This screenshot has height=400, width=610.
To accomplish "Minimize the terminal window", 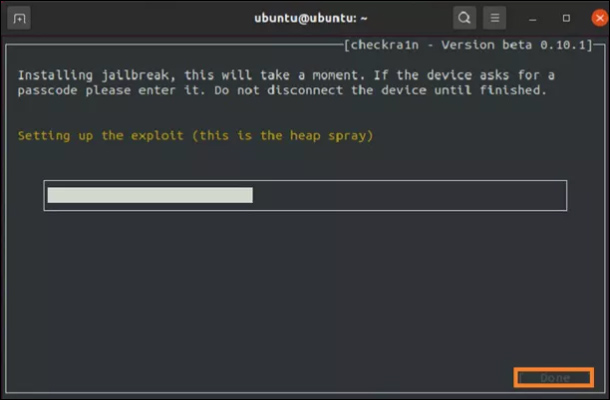I will 539,18.
